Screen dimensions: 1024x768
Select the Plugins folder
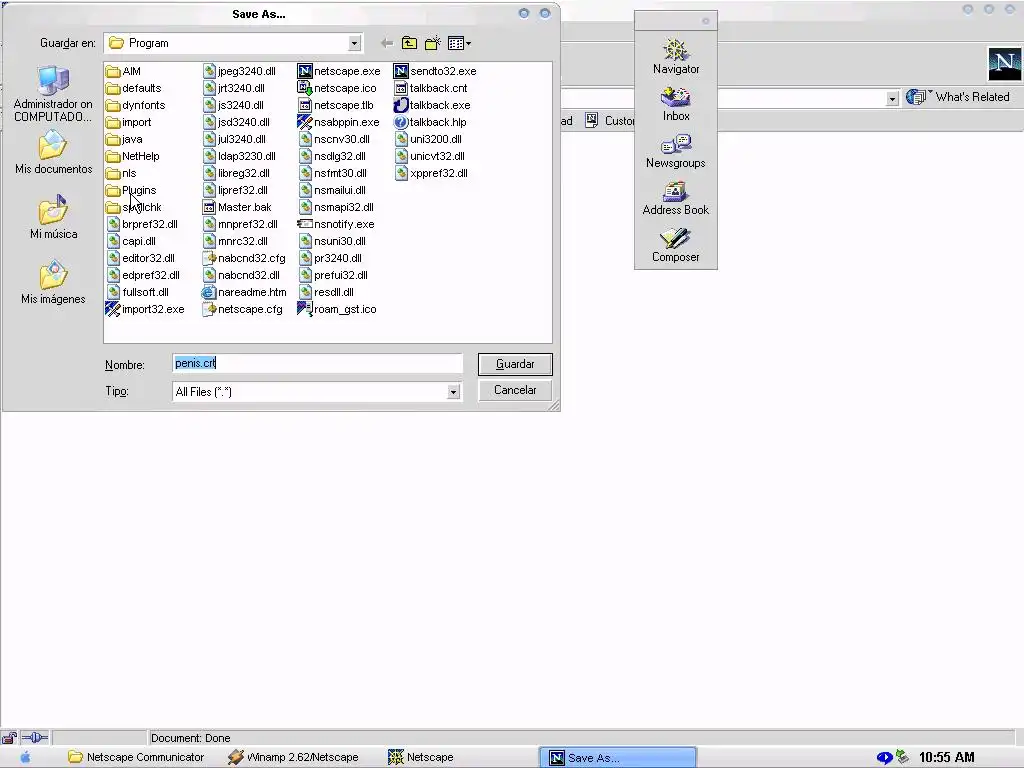pos(131,190)
